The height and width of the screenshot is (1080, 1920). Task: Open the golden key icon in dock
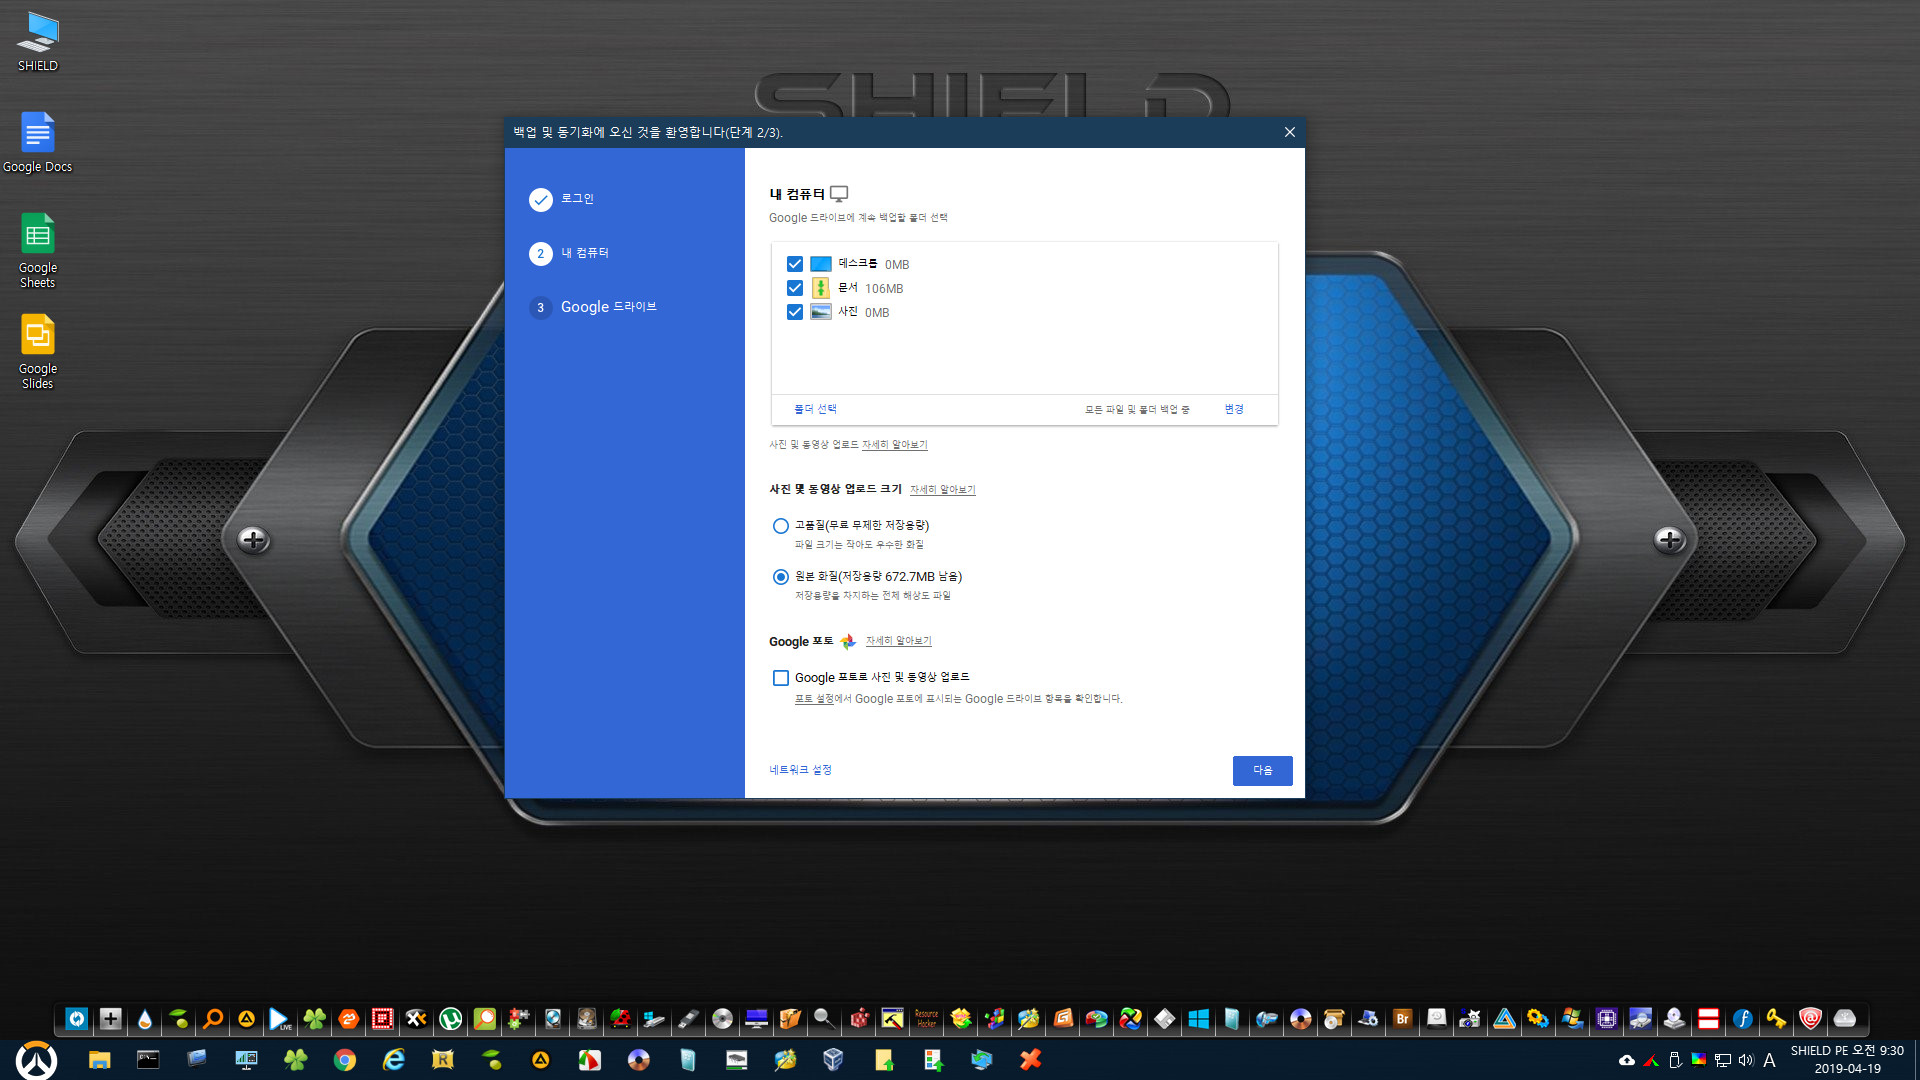(1776, 1019)
